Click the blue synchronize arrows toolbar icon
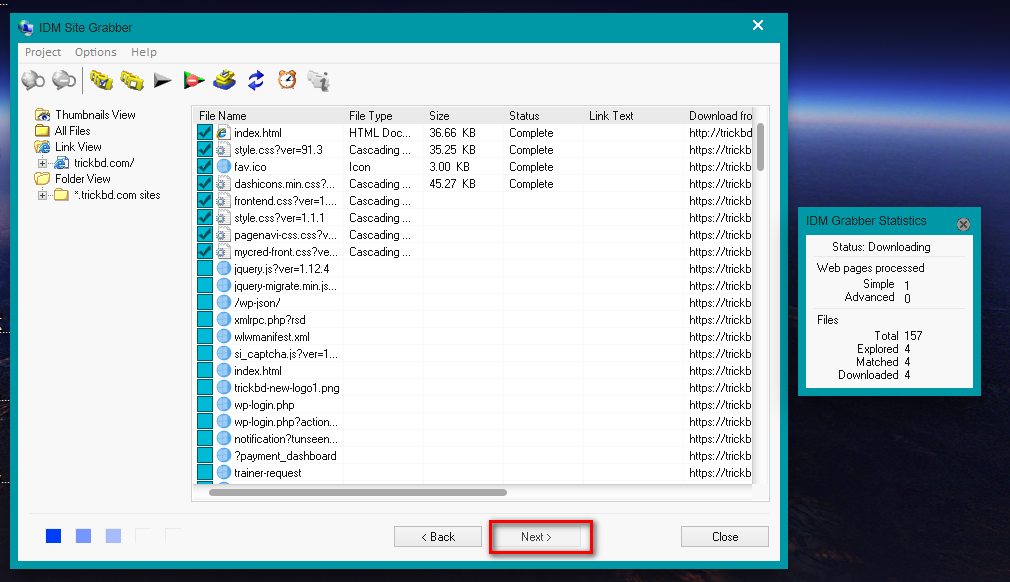The width and height of the screenshot is (1010, 582). (256, 80)
